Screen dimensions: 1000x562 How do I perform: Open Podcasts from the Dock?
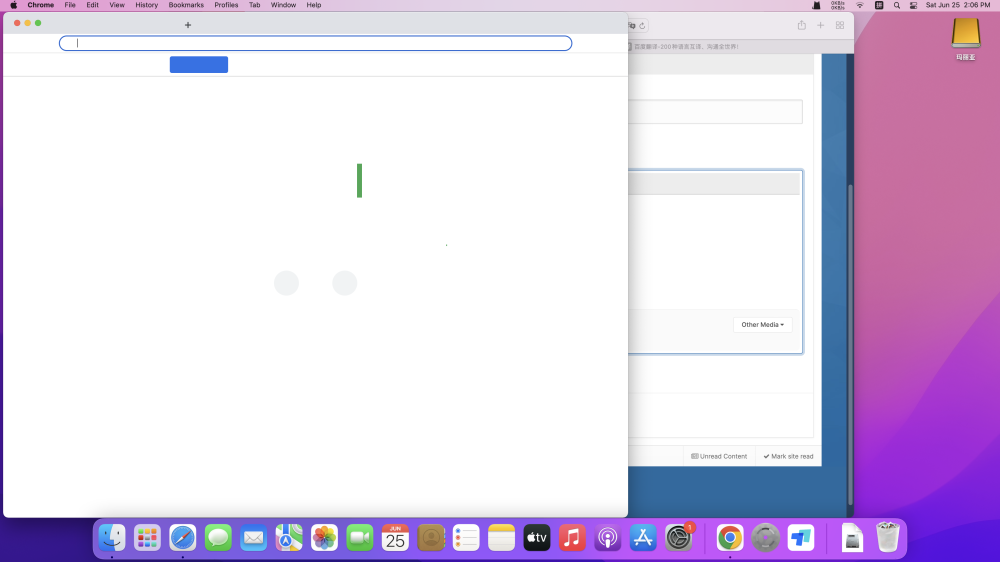point(607,538)
